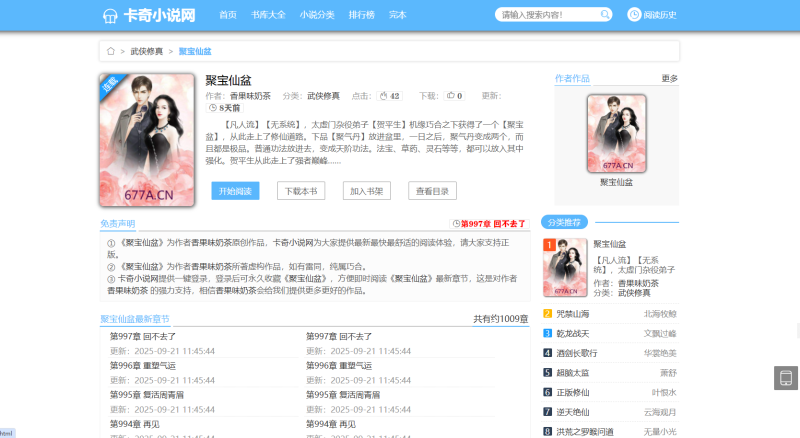The image size is (800, 438).
Task: Click the 点击 count 42 badge
Action: (x=390, y=95)
